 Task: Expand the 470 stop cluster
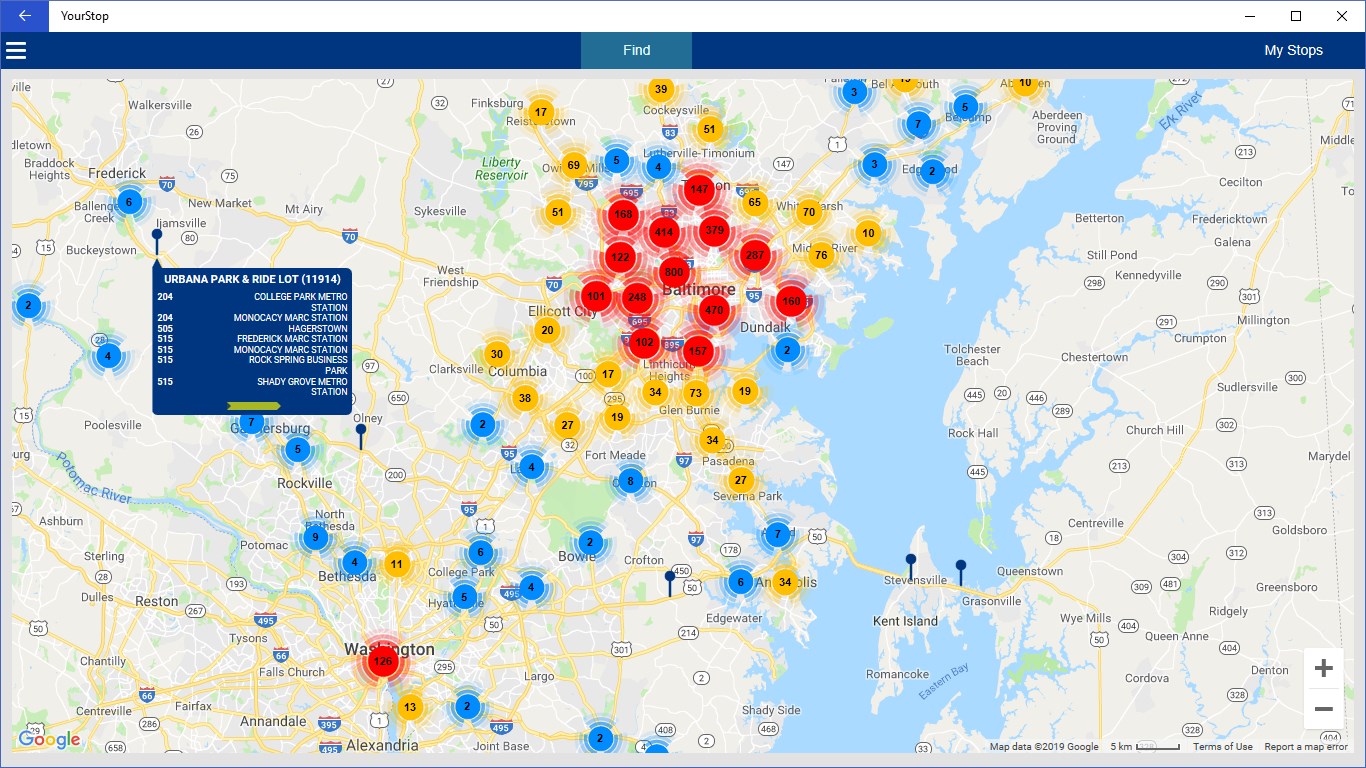[x=714, y=310]
